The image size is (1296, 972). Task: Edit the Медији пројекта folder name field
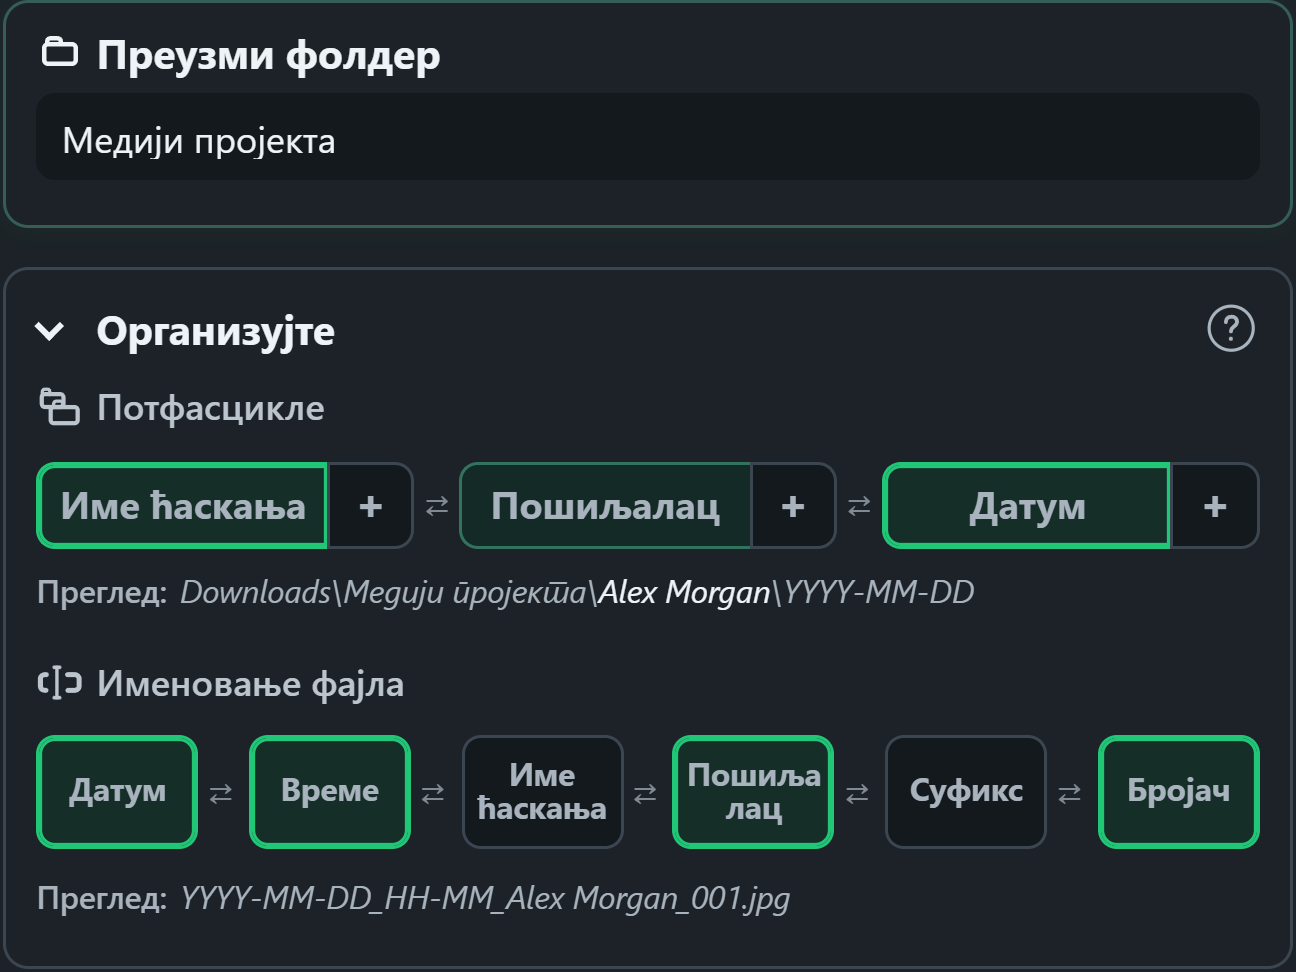click(648, 137)
